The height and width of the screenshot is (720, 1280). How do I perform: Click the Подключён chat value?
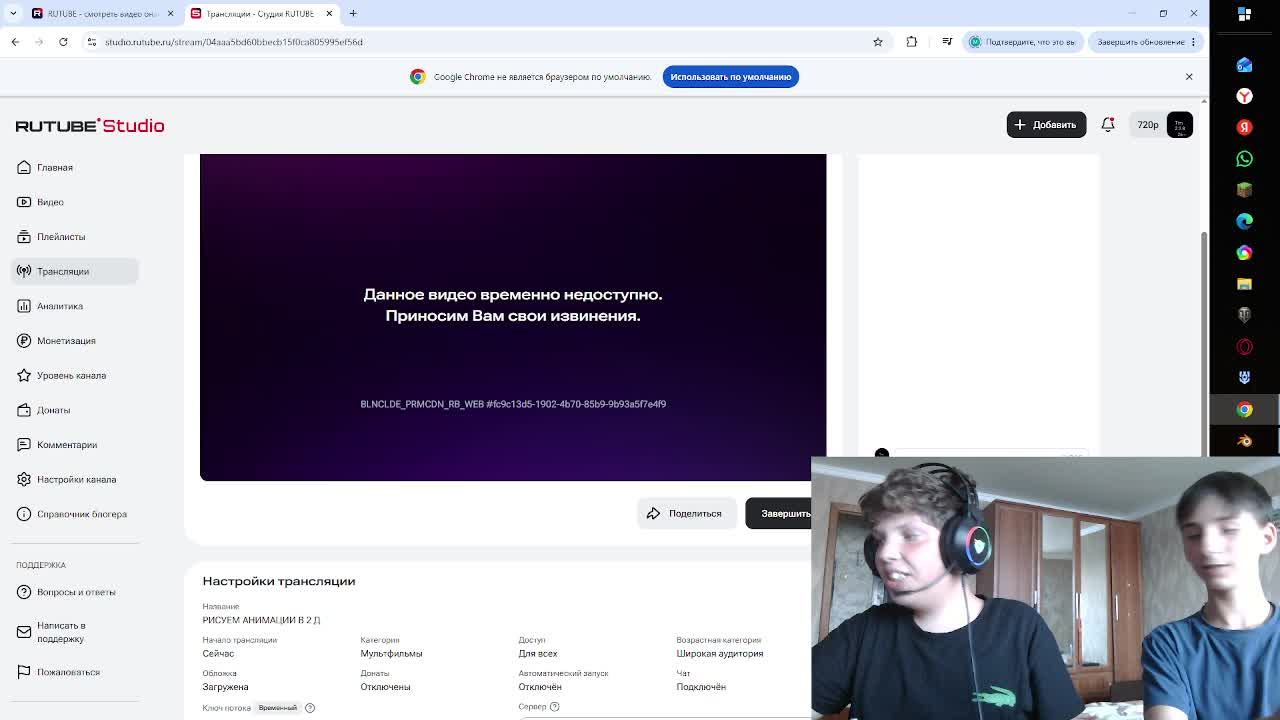pyautogui.click(x=700, y=687)
